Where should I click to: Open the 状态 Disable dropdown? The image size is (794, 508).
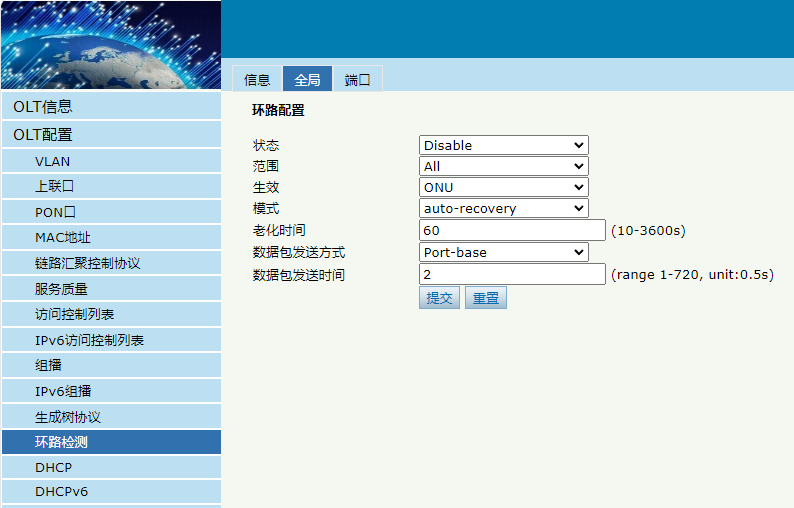(503, 145)
